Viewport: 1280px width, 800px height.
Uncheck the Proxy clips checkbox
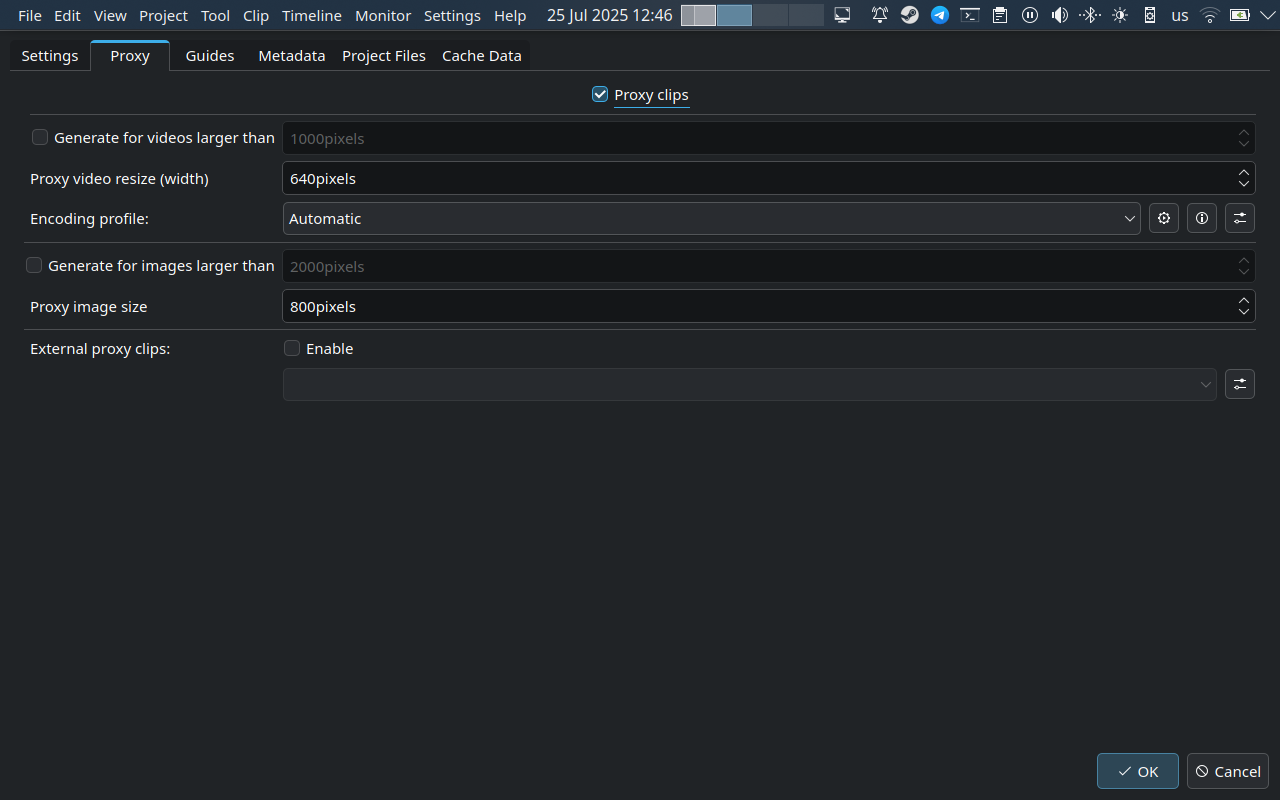pyautogui.click(x=600, y=95)
